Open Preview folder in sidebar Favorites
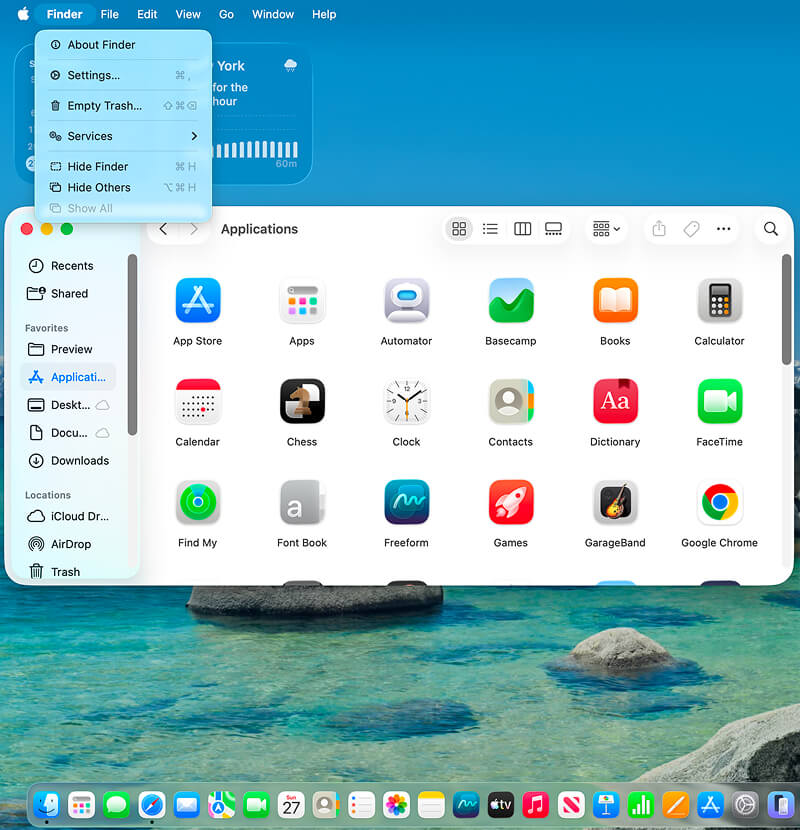This screenshot has height=830, width=800. pyautogui.click(x=68, y=349)
